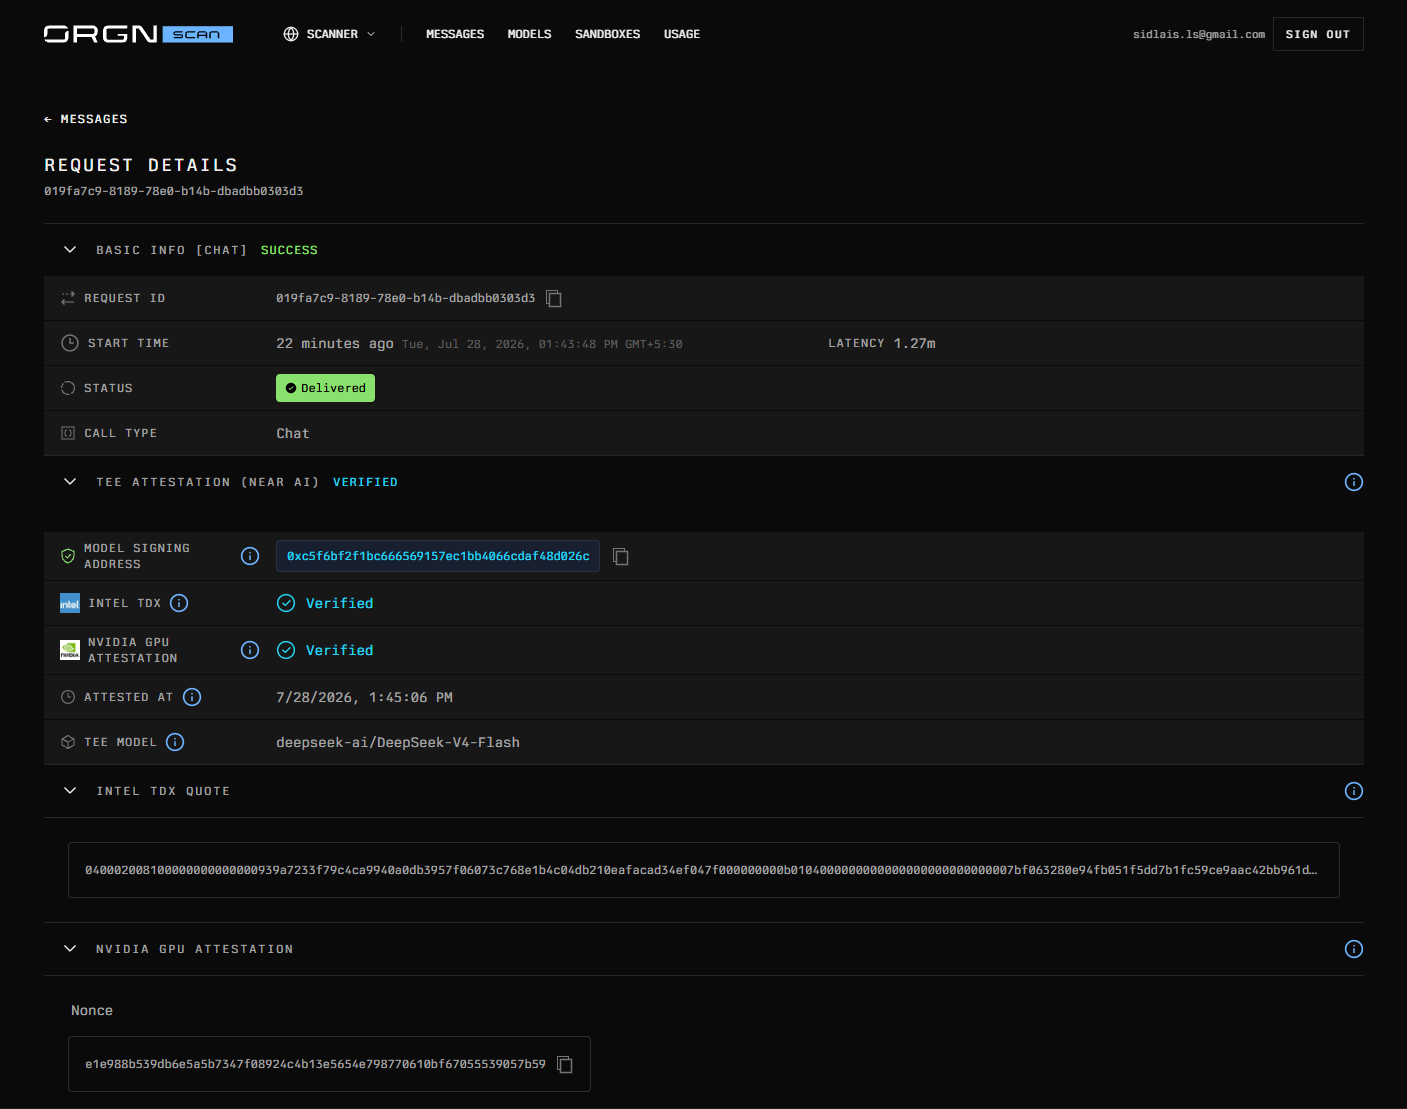Go back to Messages via back link
Viewport: 1407px width, 1109px height.
pos(86,119)
